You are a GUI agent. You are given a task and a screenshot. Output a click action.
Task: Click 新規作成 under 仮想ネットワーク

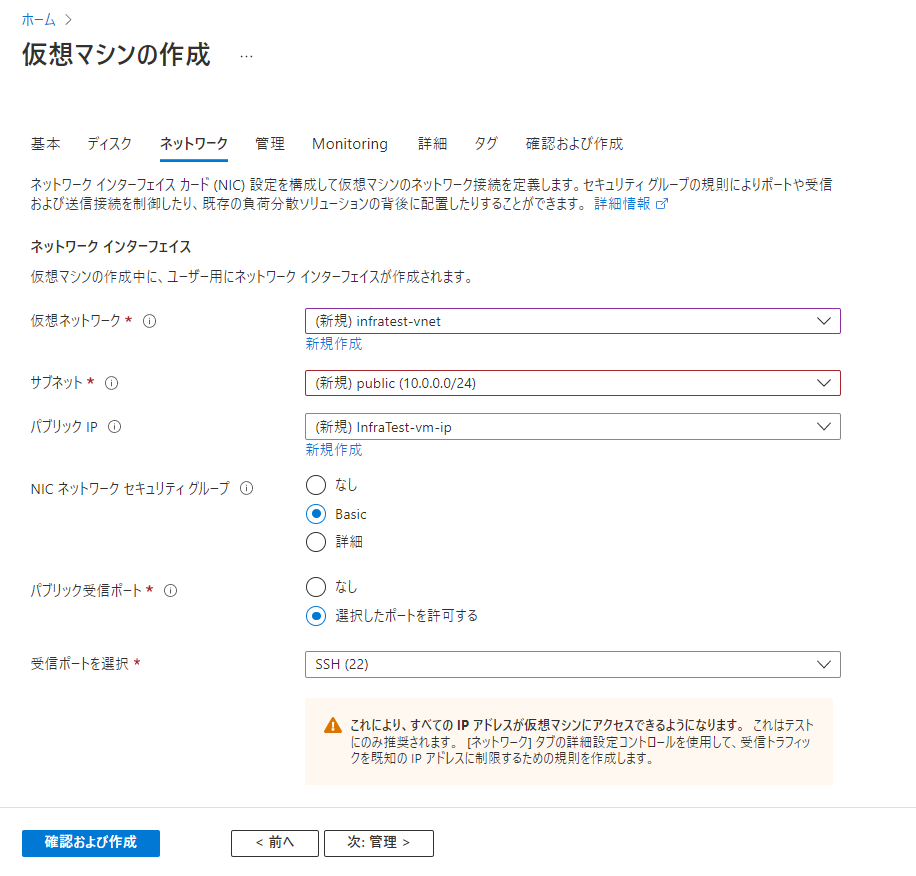point(334,344)
